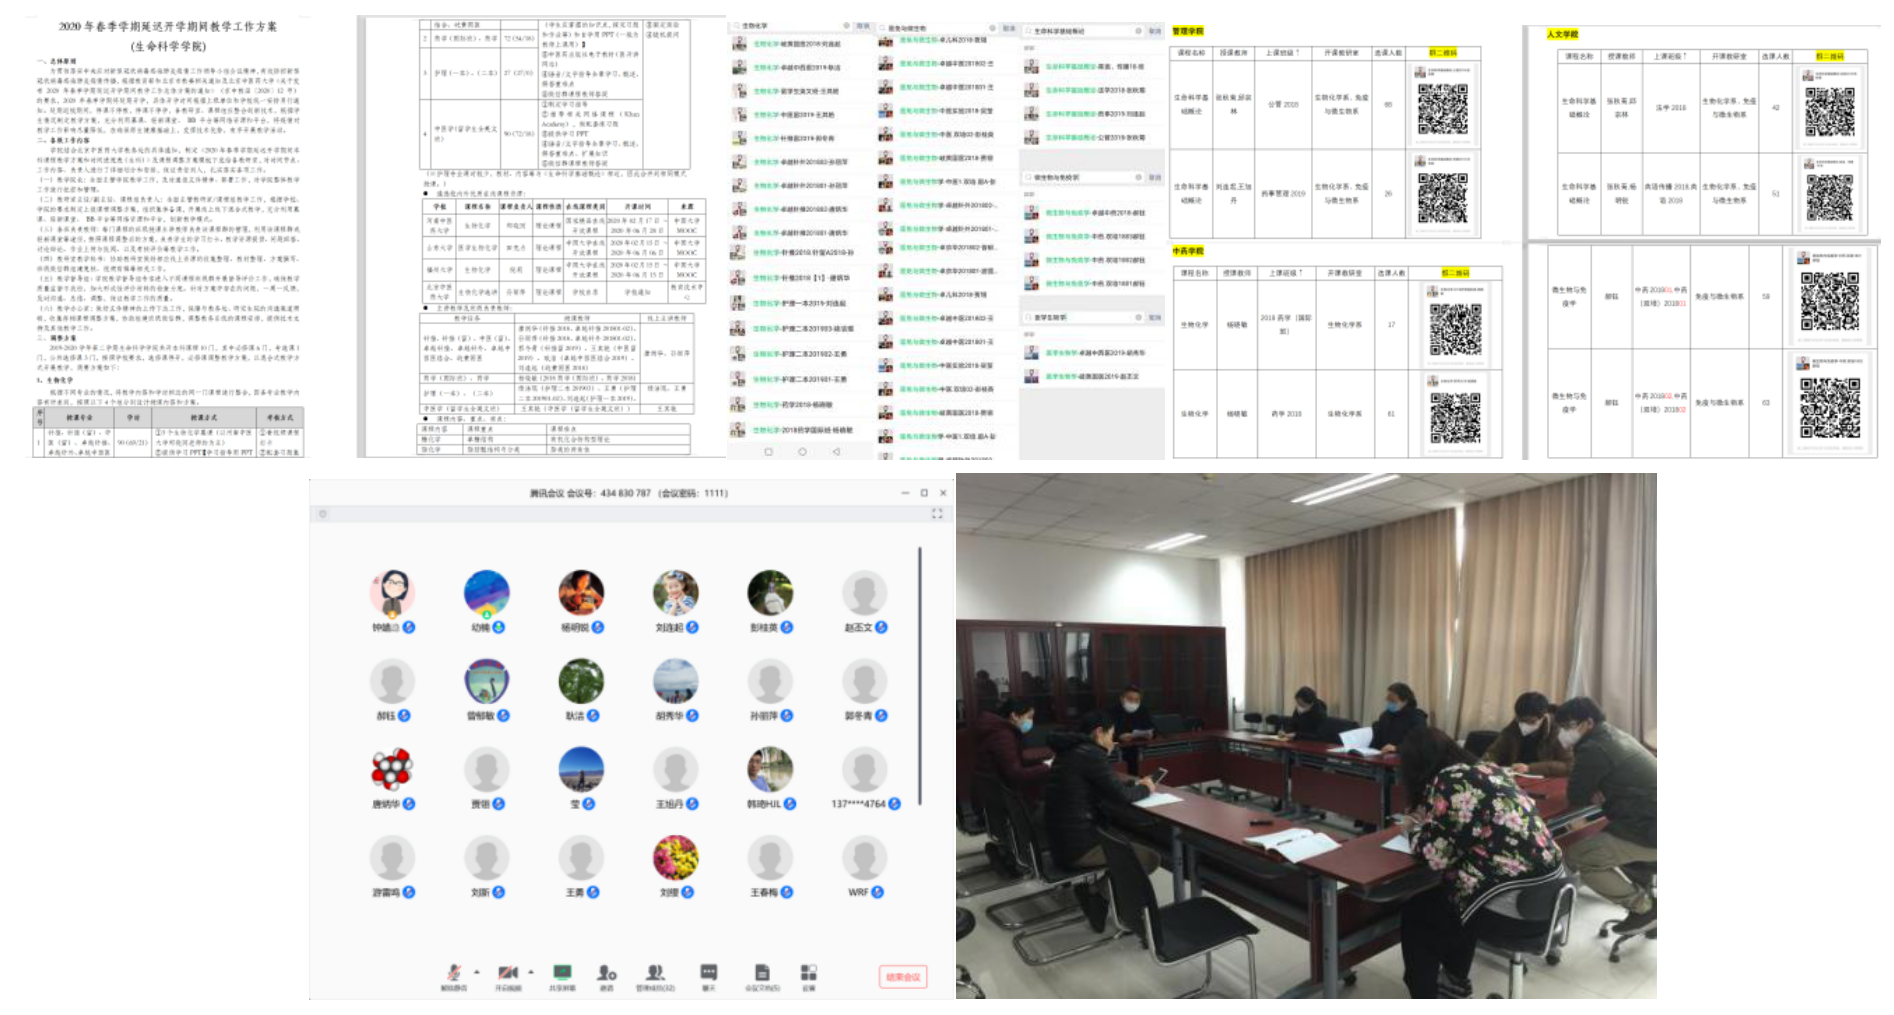The width and height of the screenshot is (1894, 1015).
Task: Open the chat bubble icon
Action: (708, 972)
